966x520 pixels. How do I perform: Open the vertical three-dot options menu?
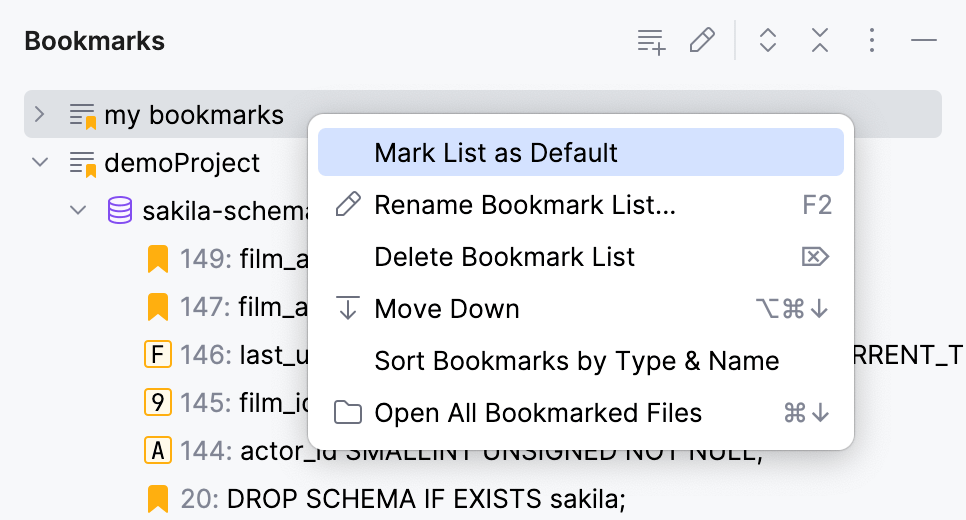point(872,41)
